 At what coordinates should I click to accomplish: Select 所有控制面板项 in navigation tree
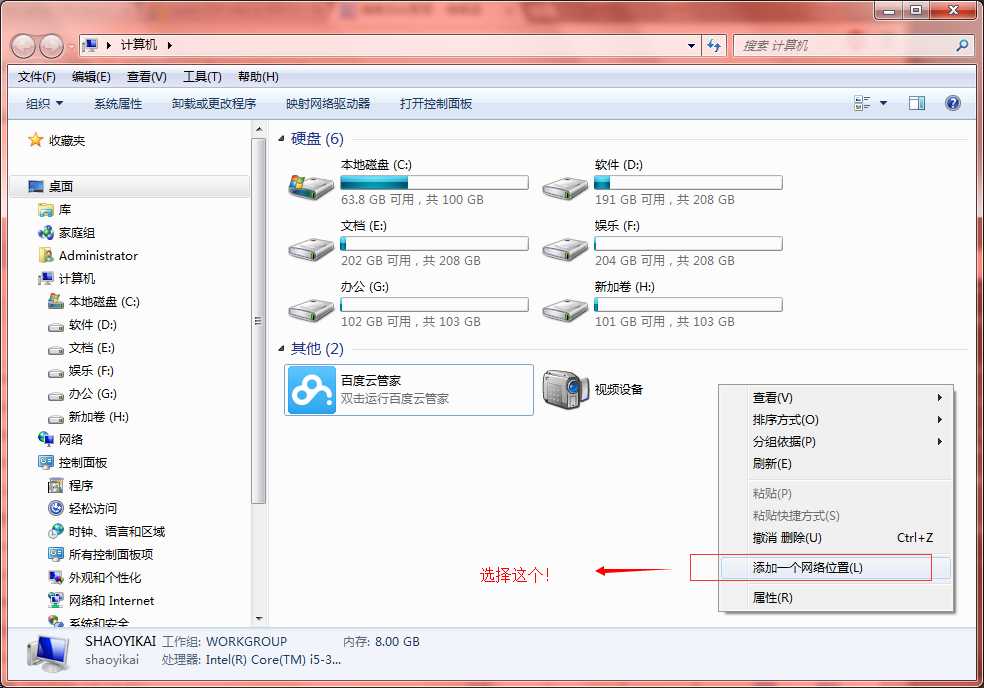(x=110, y=554)
